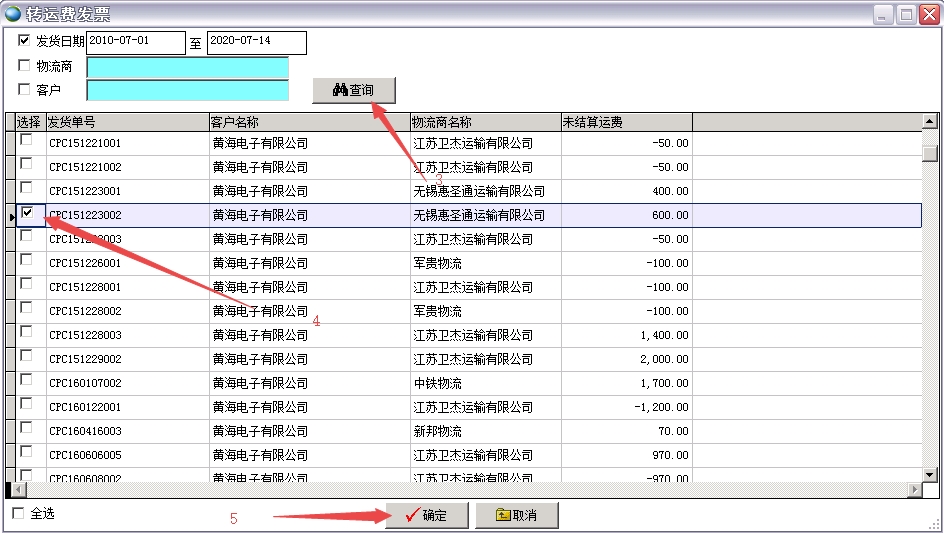944x533 pixels.
Task: Enable the 客户 filter checkbox
Action: [24, 89]
